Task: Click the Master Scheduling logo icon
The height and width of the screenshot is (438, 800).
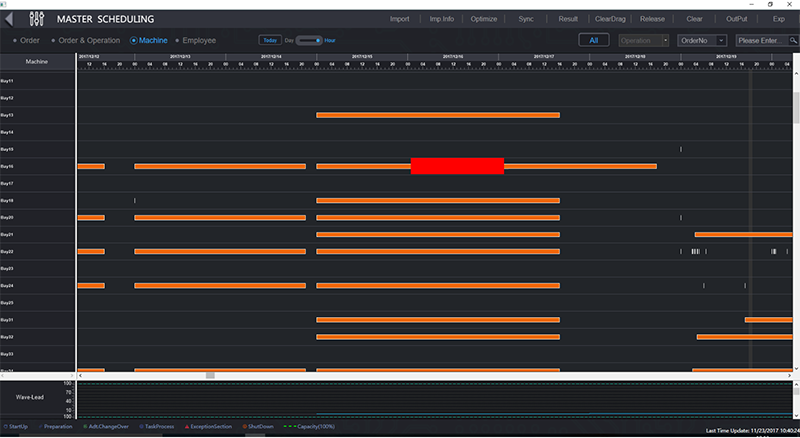Action: 36,19
